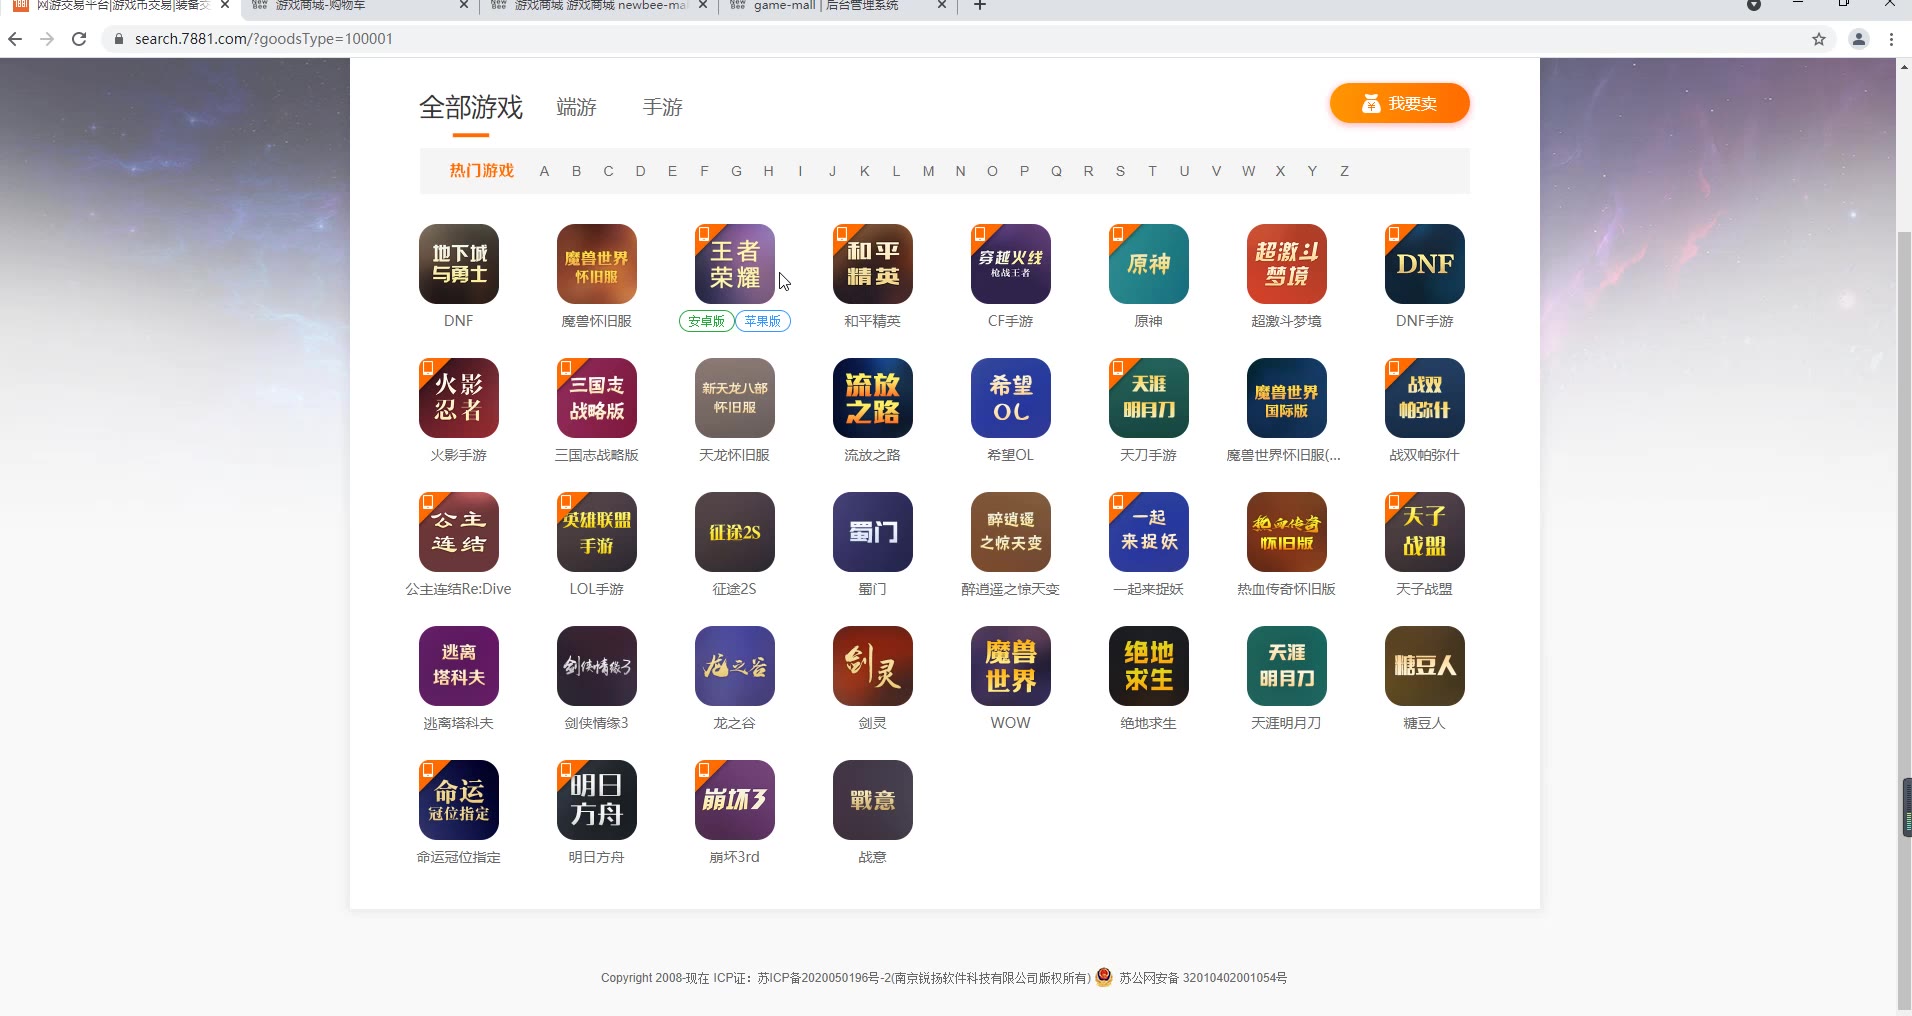
Task: Choose the 战双帕弥什 game icon
Action: point(1425,398)
